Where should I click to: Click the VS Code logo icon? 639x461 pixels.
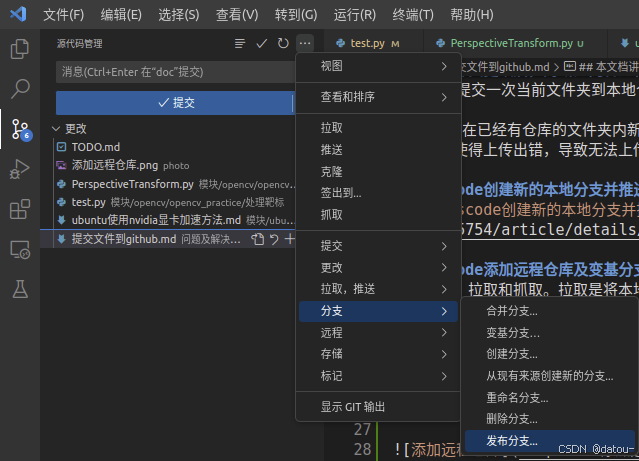click(x=18, y=14)
